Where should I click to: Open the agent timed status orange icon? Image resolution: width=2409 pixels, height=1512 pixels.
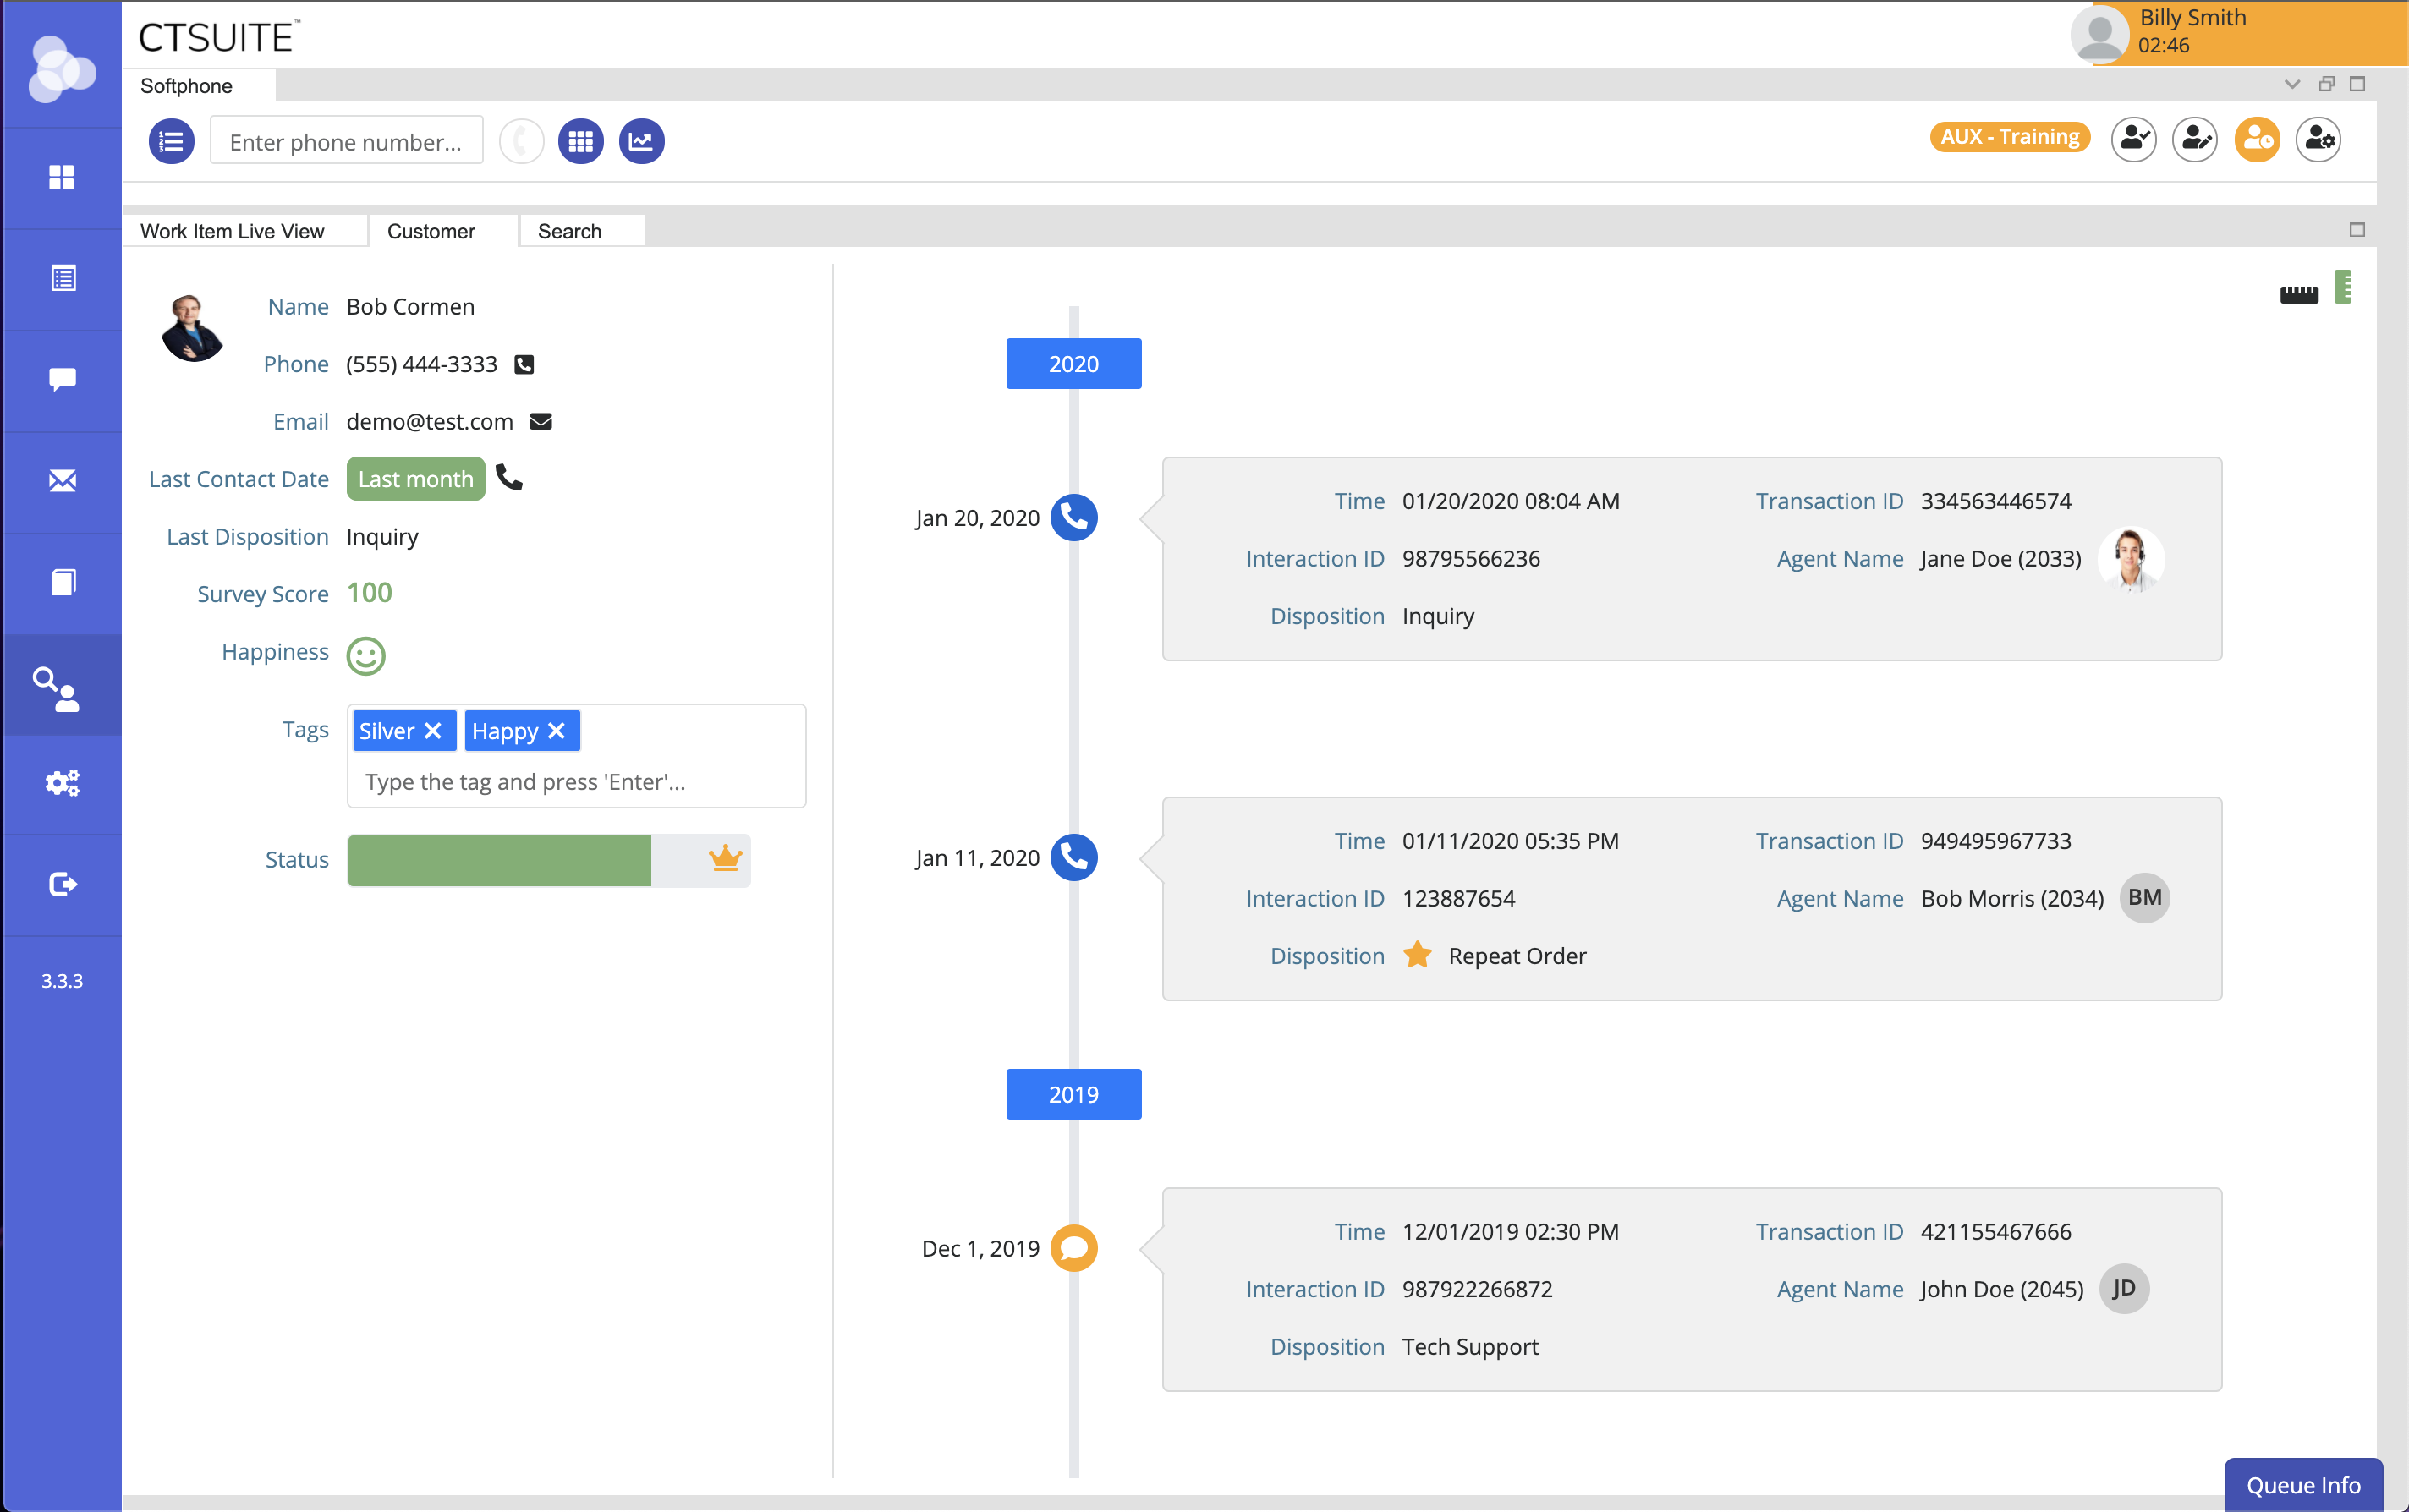coord(2256,139)
